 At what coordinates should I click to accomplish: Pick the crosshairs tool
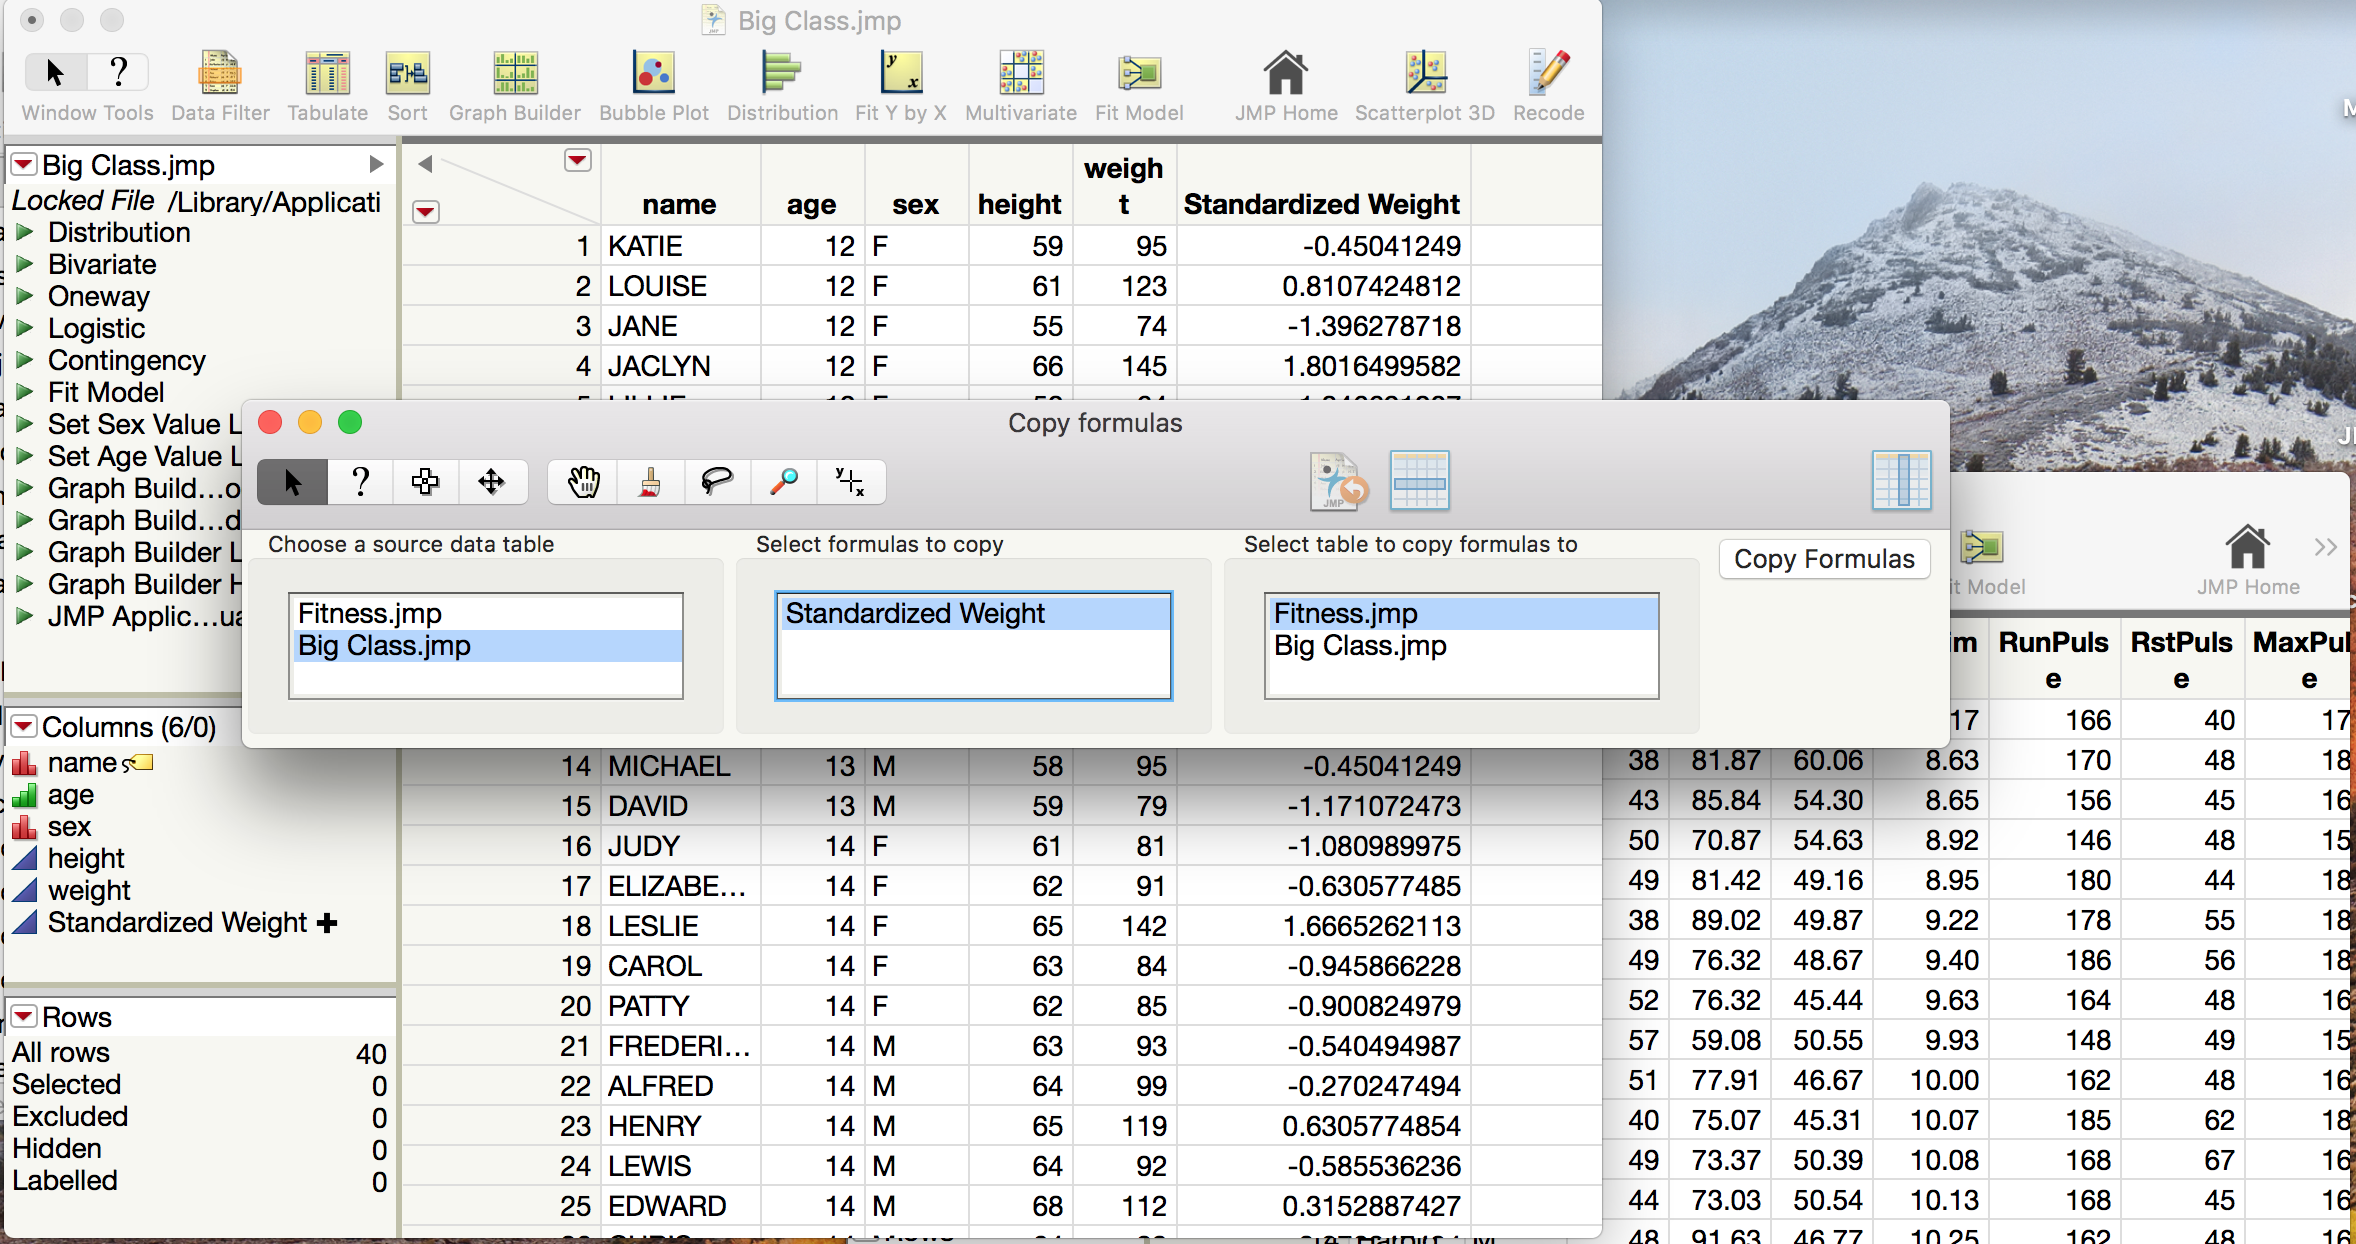click(x=850, y=482)
